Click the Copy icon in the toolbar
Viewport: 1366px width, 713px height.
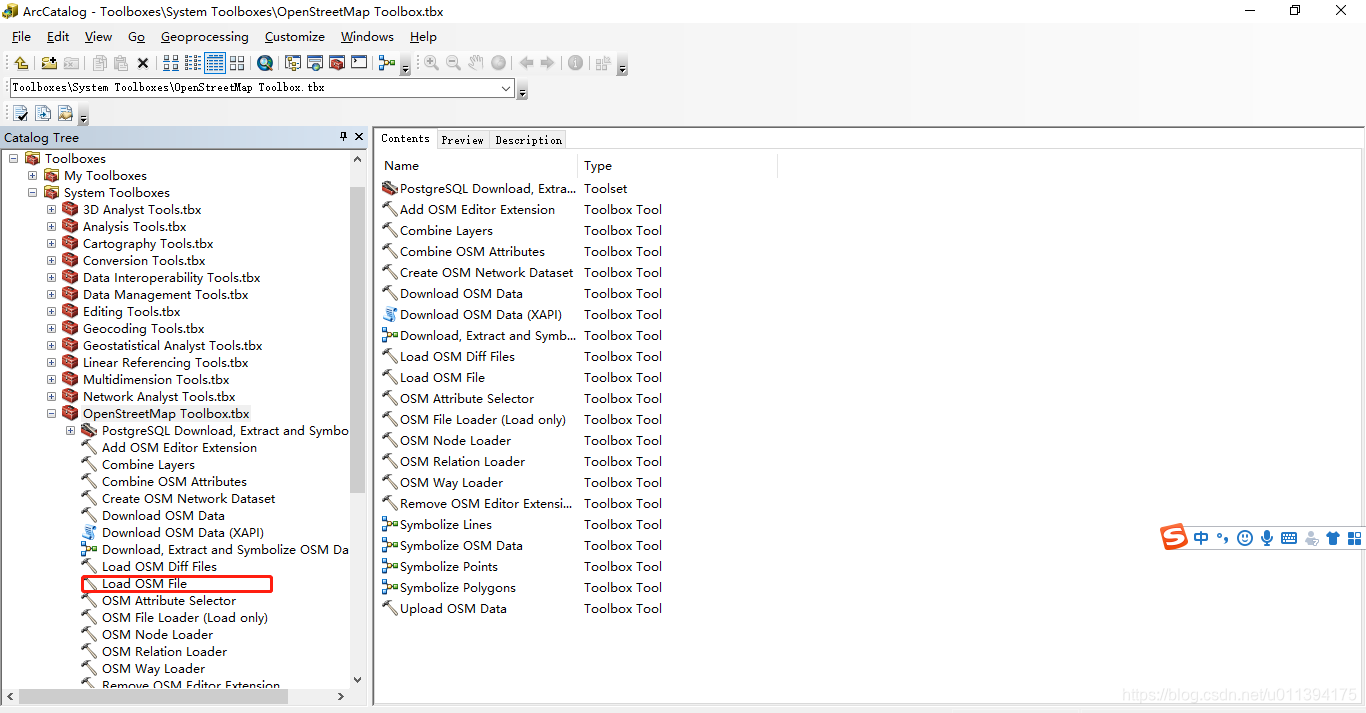[x=100, y=63]
